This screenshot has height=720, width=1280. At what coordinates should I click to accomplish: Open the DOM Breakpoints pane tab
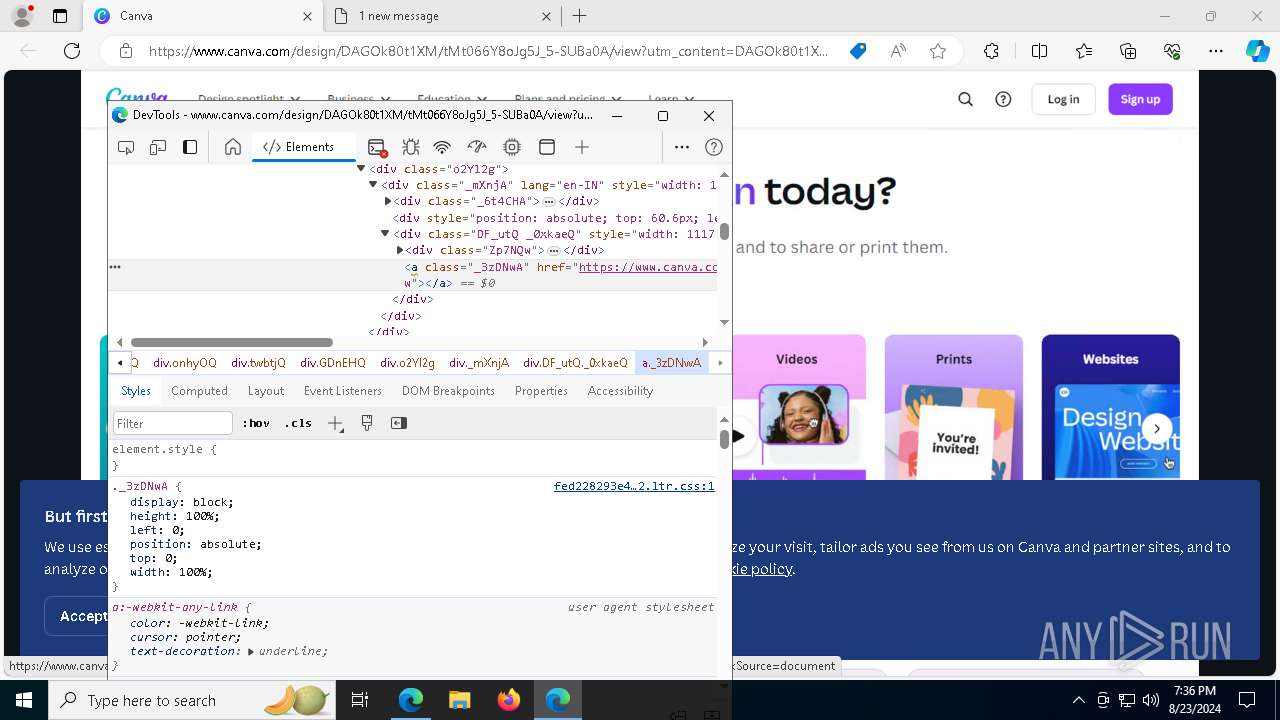(x=448, y=391)
